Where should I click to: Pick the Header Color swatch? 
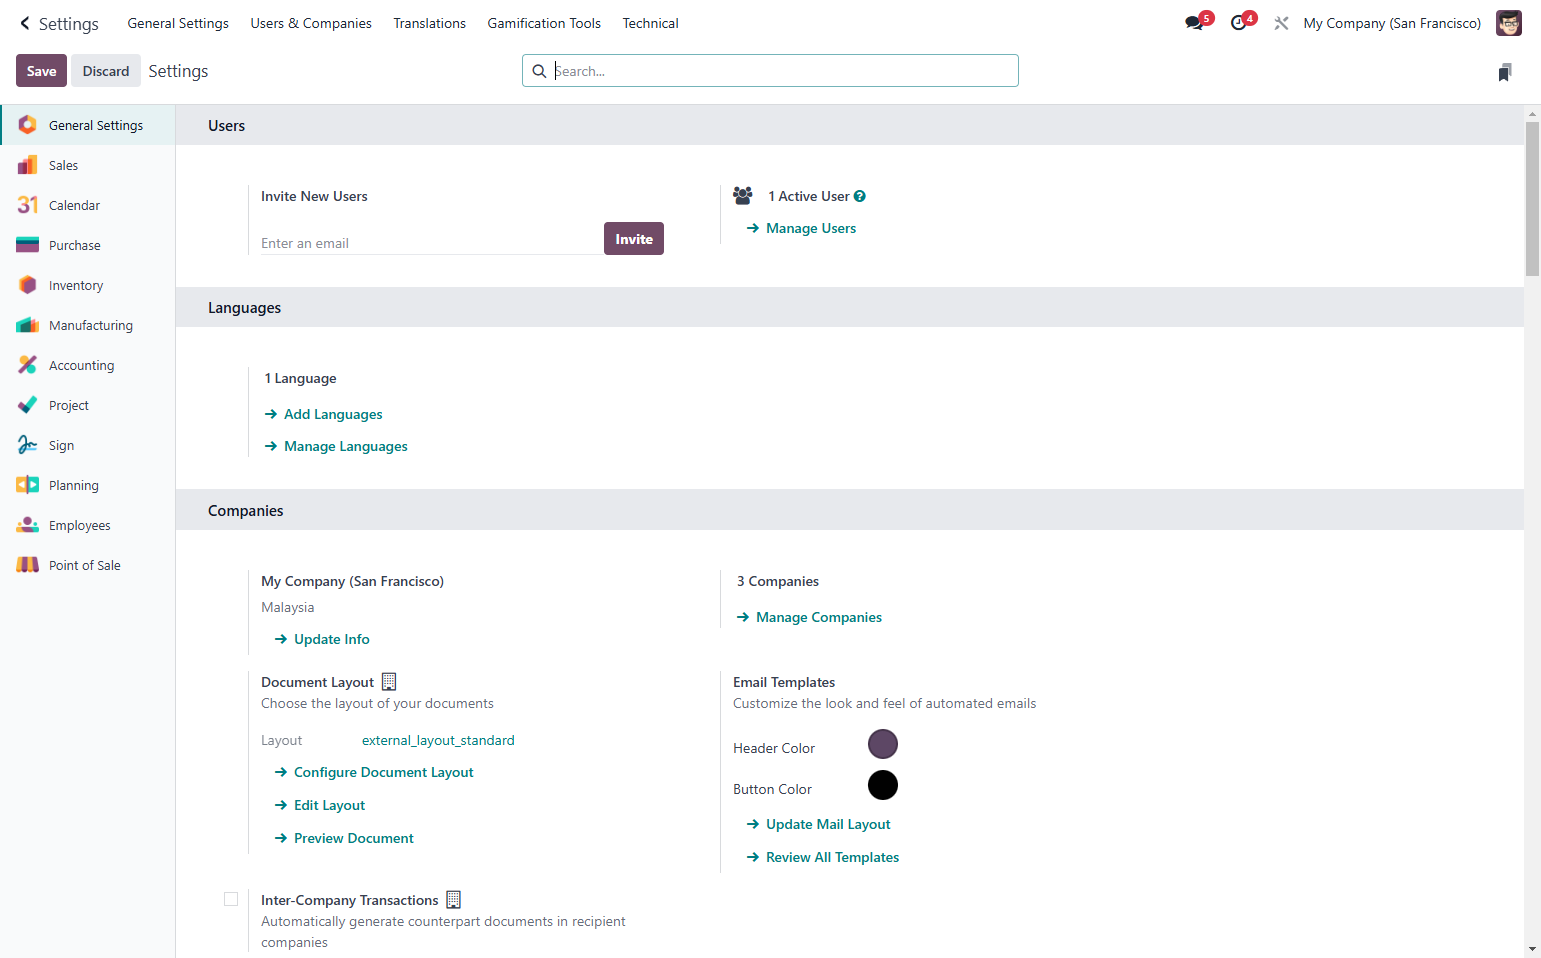[x=883, y=744]
